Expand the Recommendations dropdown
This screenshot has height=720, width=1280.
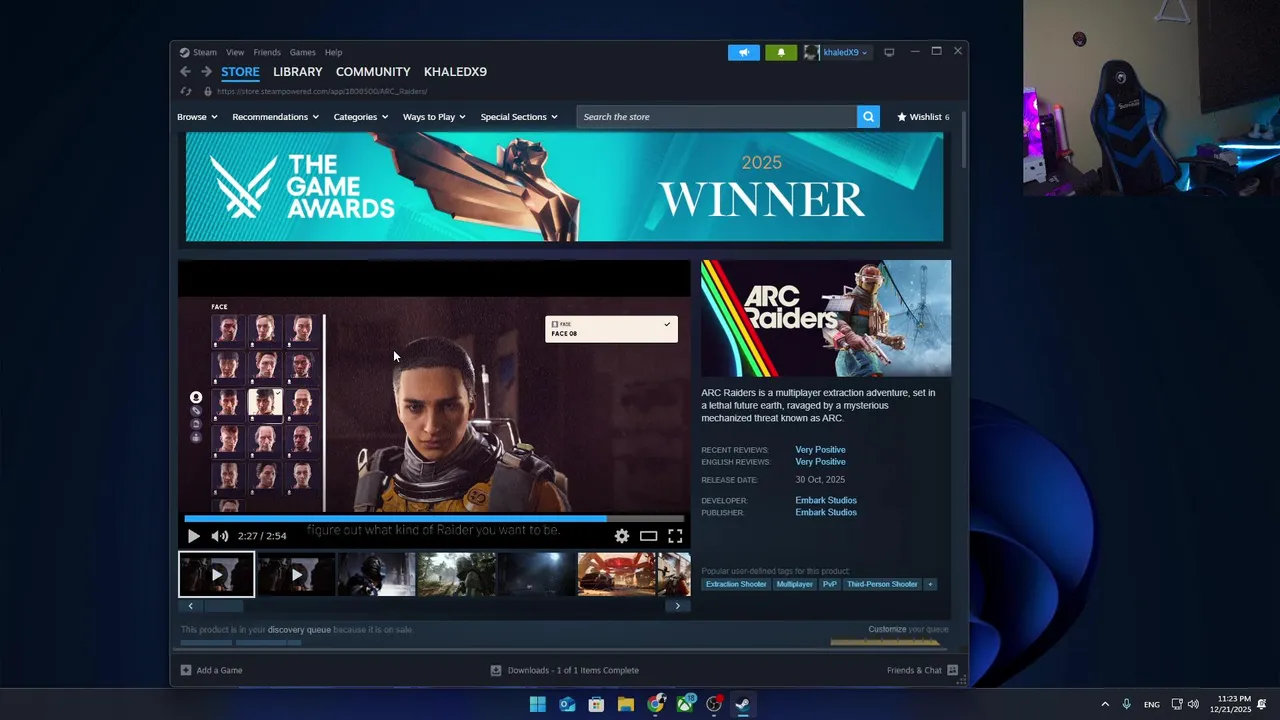(x=275, y=117)
